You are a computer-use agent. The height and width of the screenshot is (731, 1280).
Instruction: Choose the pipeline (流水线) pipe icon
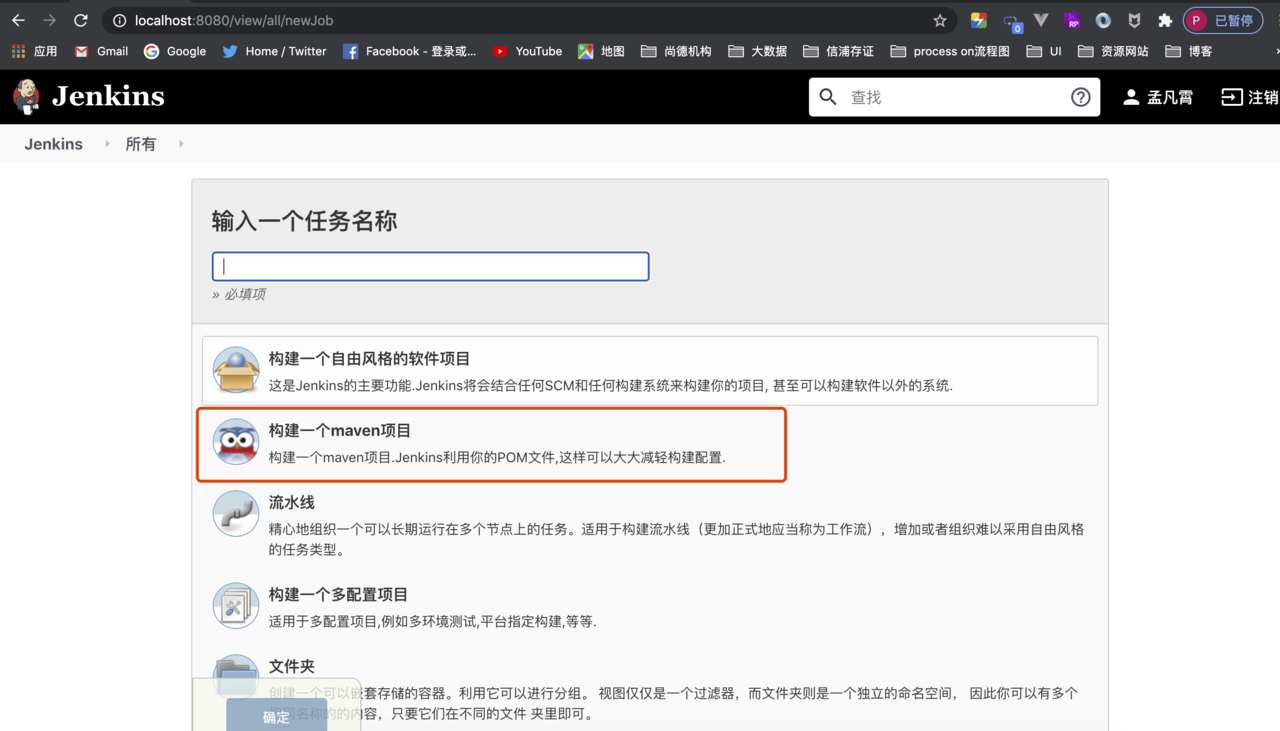pyautogui.click(x=236, y=514)
